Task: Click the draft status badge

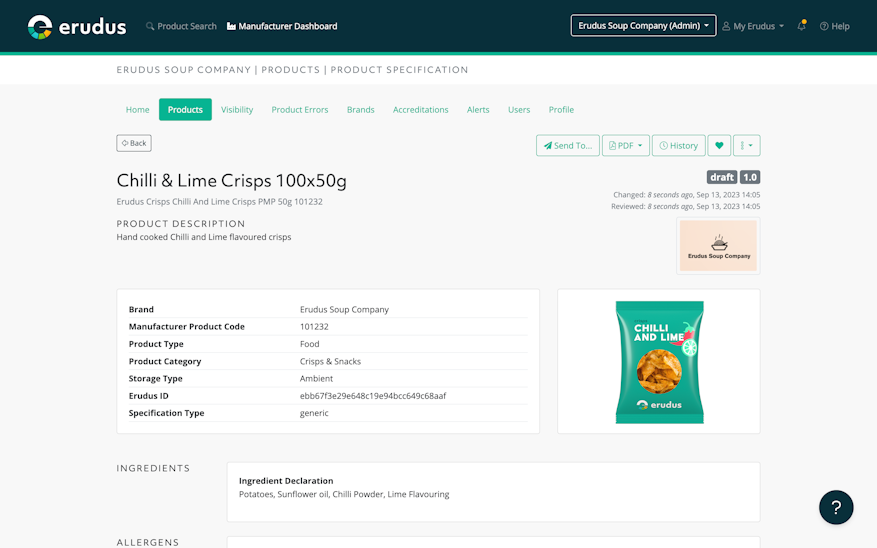Action: [x=722, y=177]
